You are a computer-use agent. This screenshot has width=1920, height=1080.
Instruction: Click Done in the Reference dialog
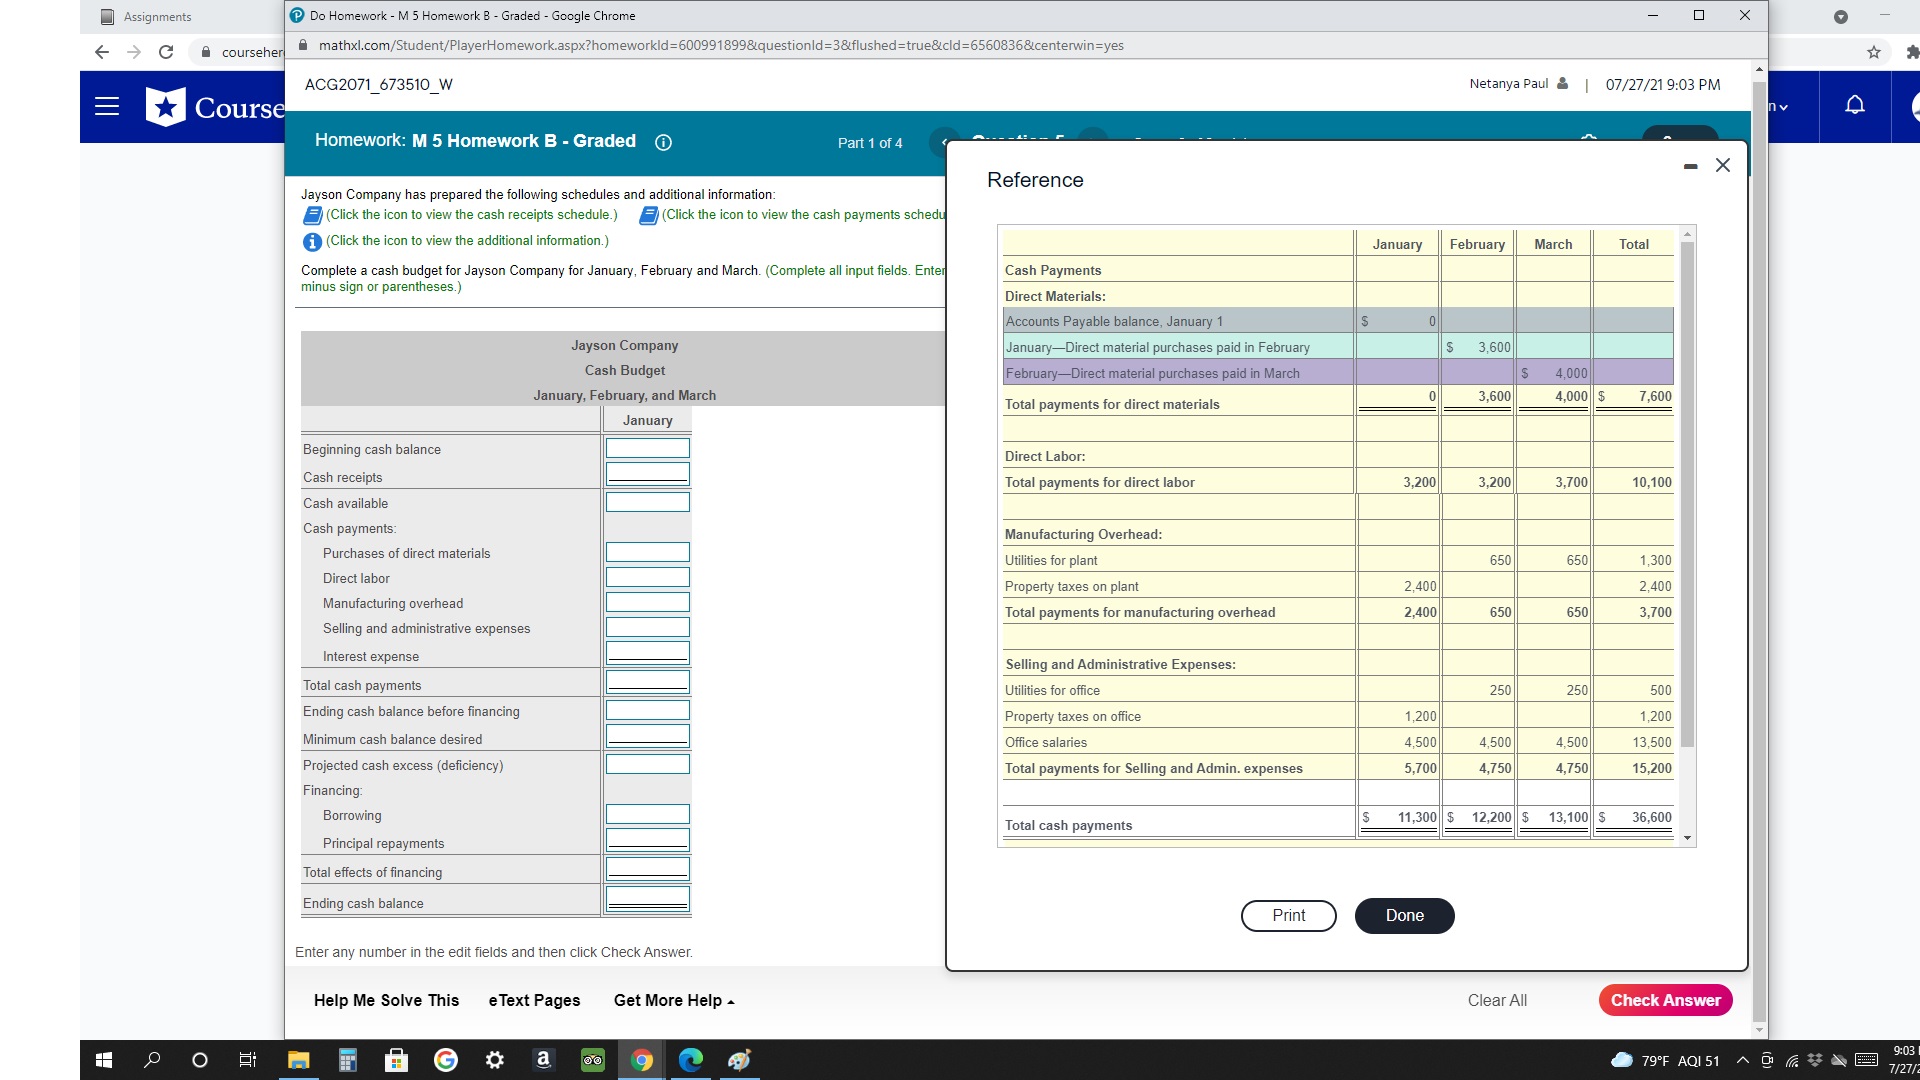tap(1404, 915)
